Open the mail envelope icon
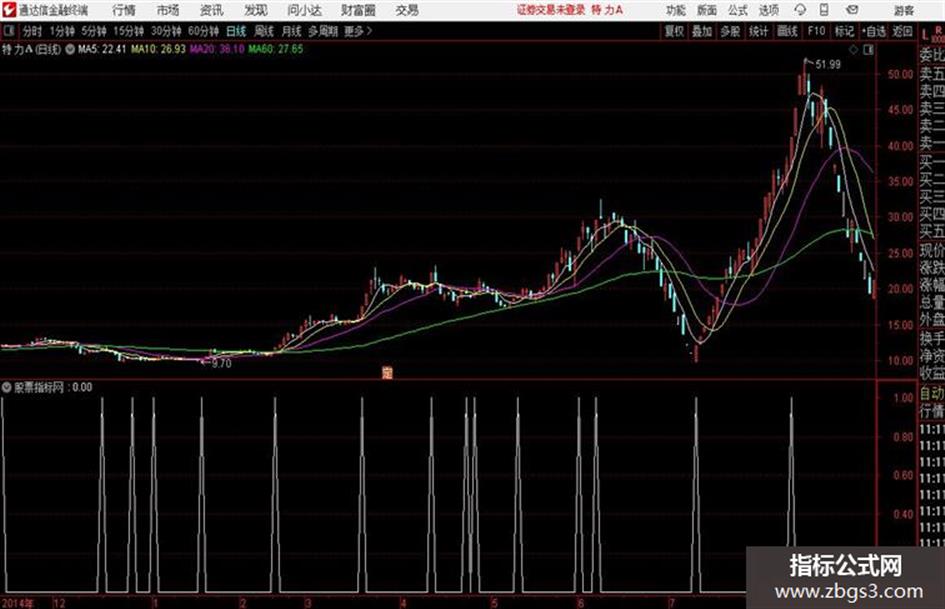Viewport: 945px width, 609px height. [852, 10]
